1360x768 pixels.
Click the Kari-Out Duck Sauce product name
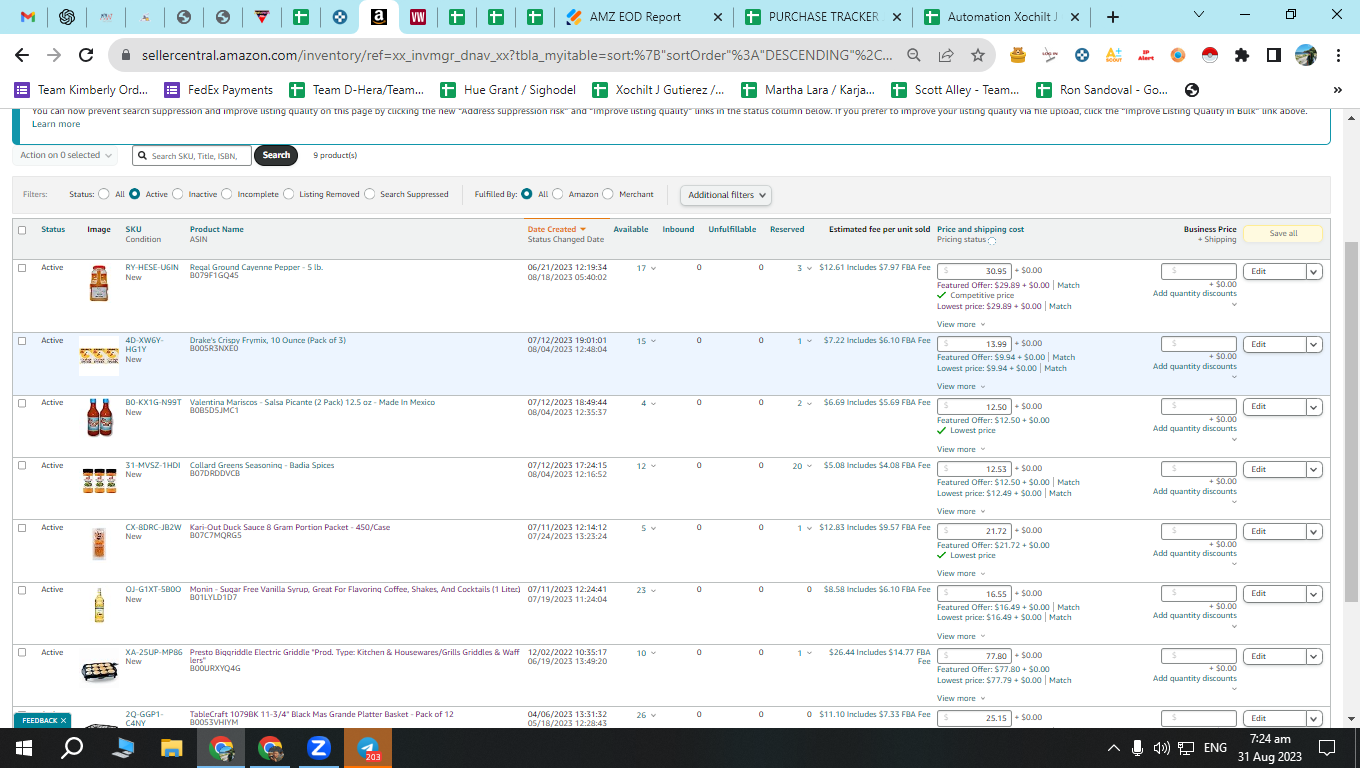tap(290, 527)
